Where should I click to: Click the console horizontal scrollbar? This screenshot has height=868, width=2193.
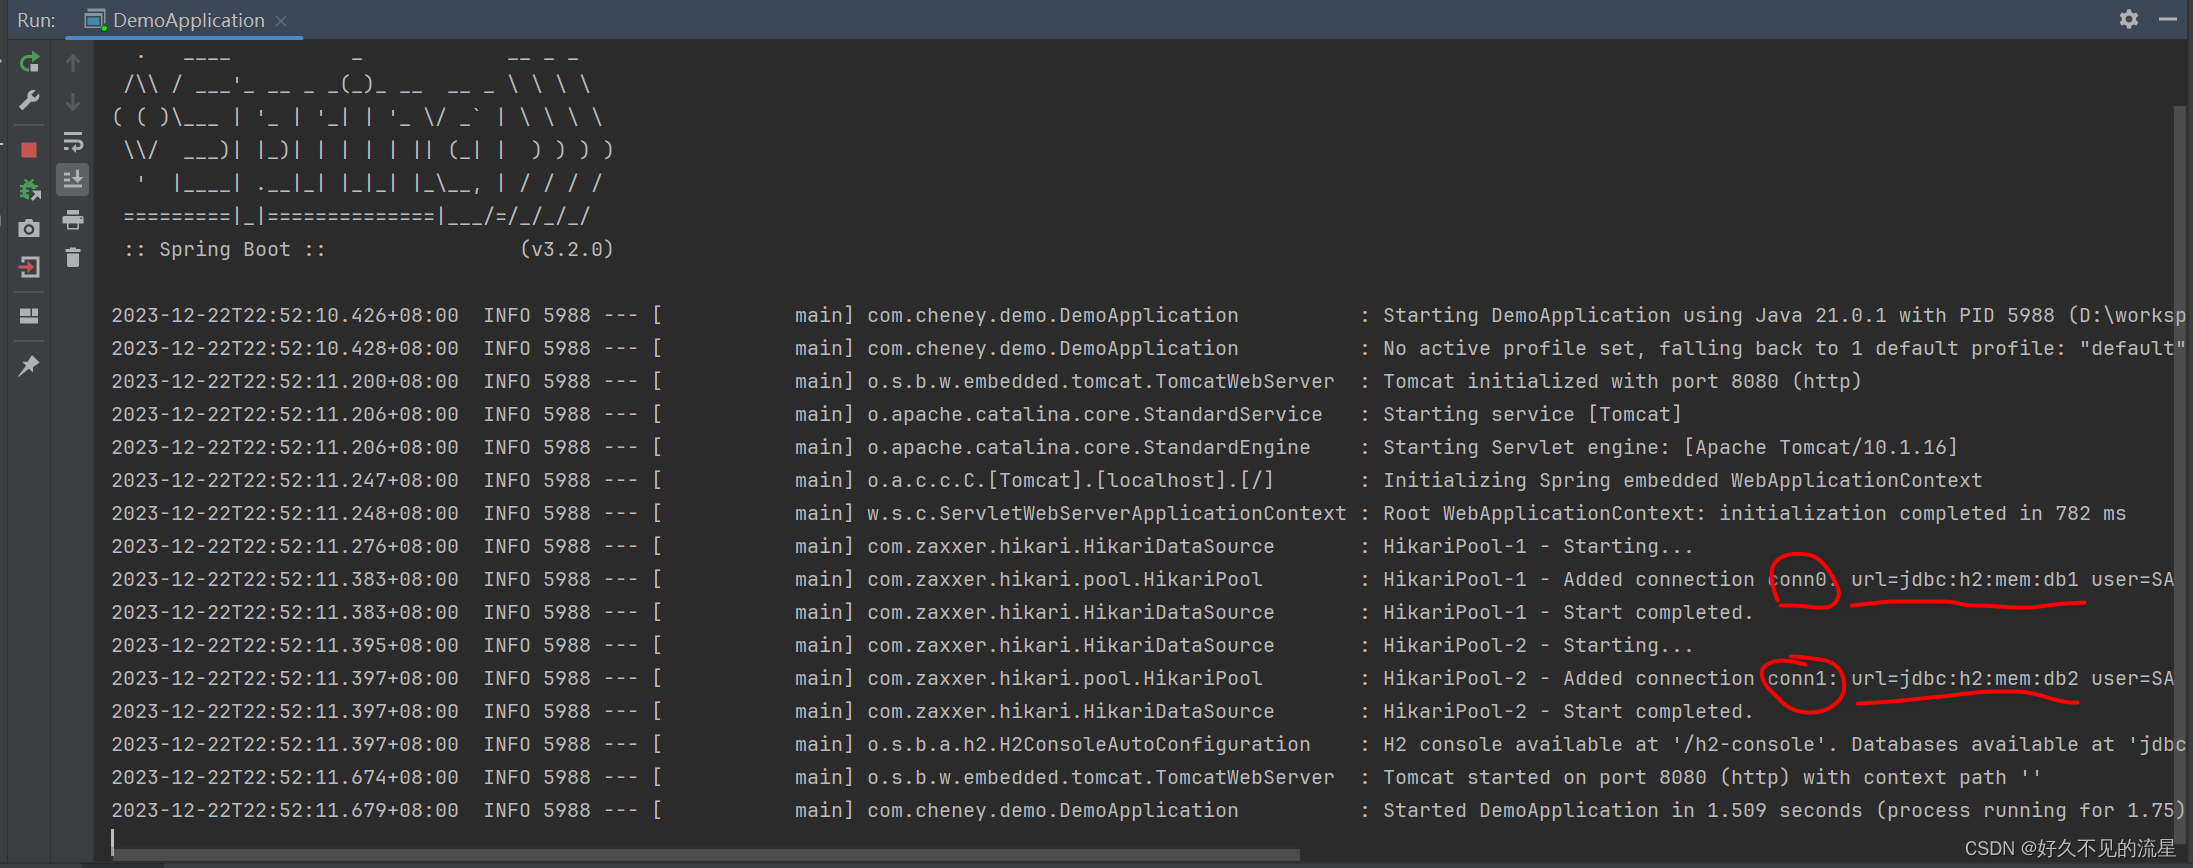point(706,855)
